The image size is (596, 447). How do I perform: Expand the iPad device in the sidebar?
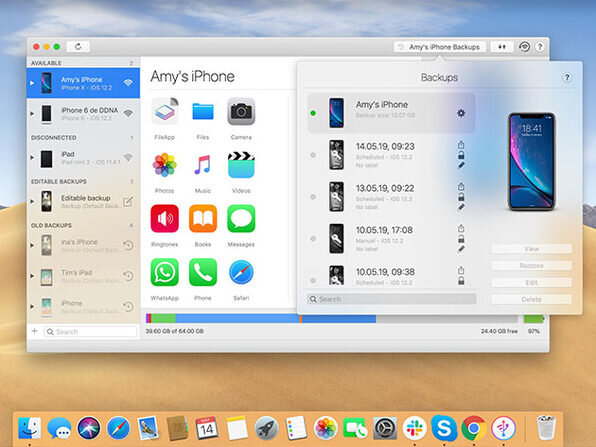tap(32, 157)
